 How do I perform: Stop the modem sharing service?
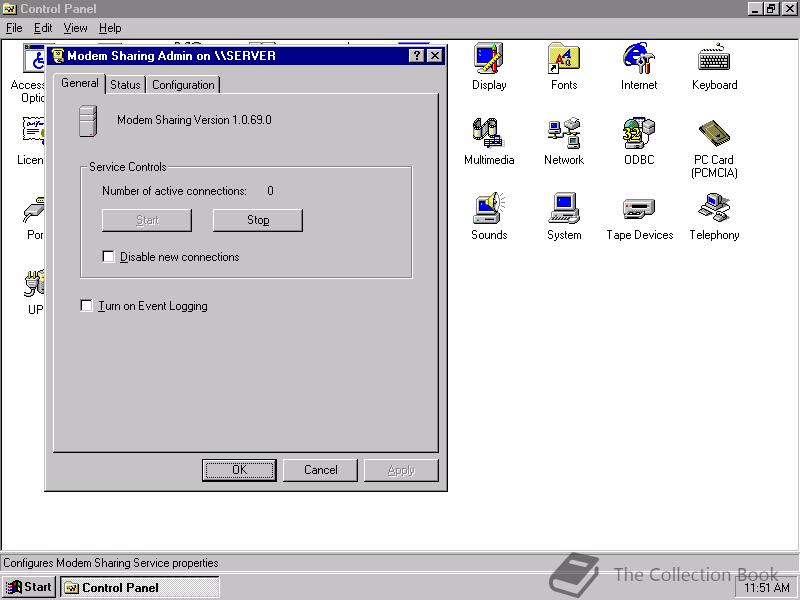click(x=258, y=220)
